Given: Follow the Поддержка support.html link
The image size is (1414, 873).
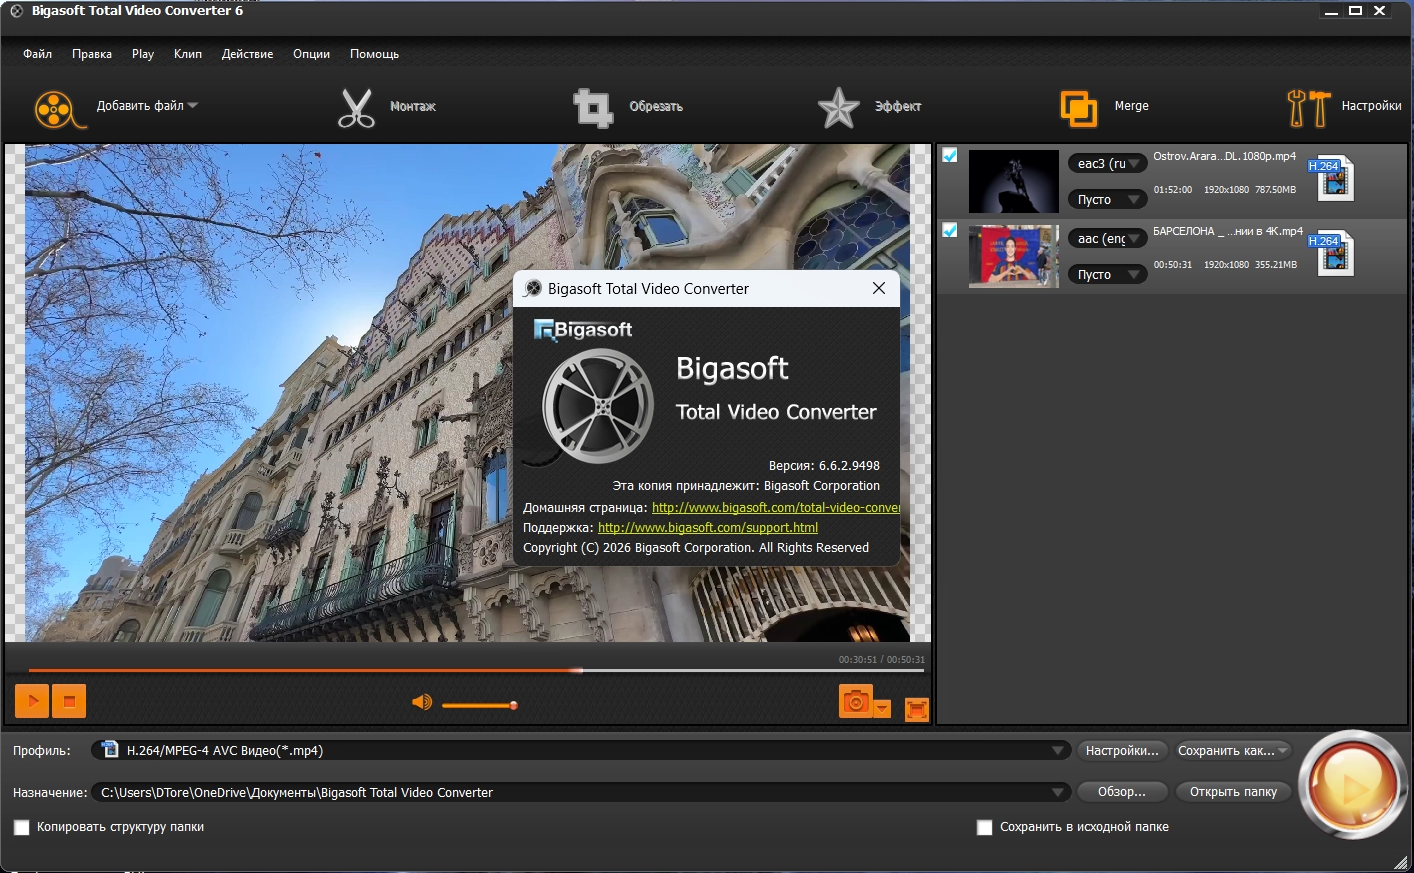Looking at the screenshot, I should 708,528.
